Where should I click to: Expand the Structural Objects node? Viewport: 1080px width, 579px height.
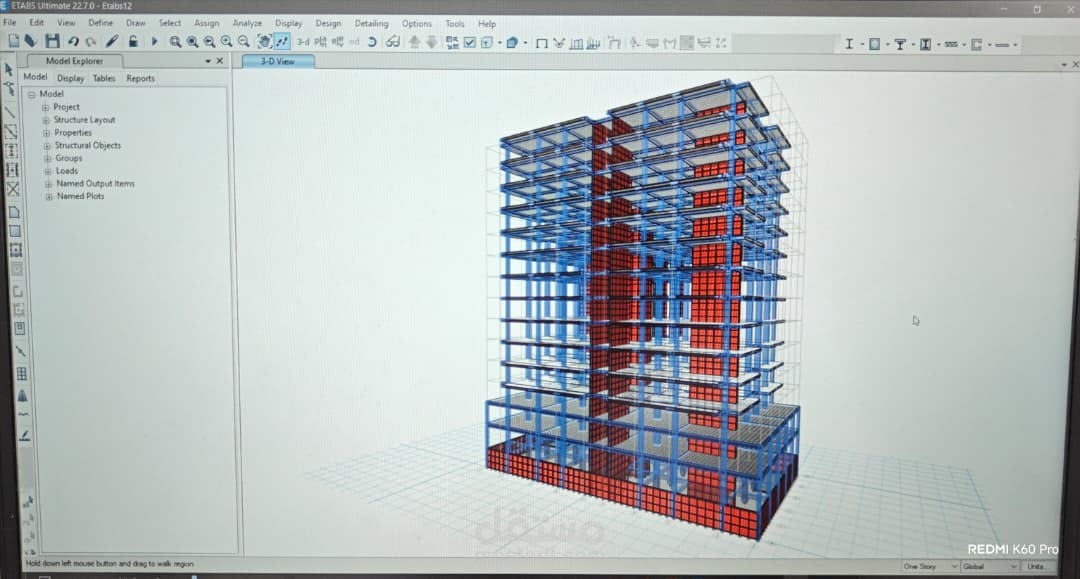pos(47,146)
